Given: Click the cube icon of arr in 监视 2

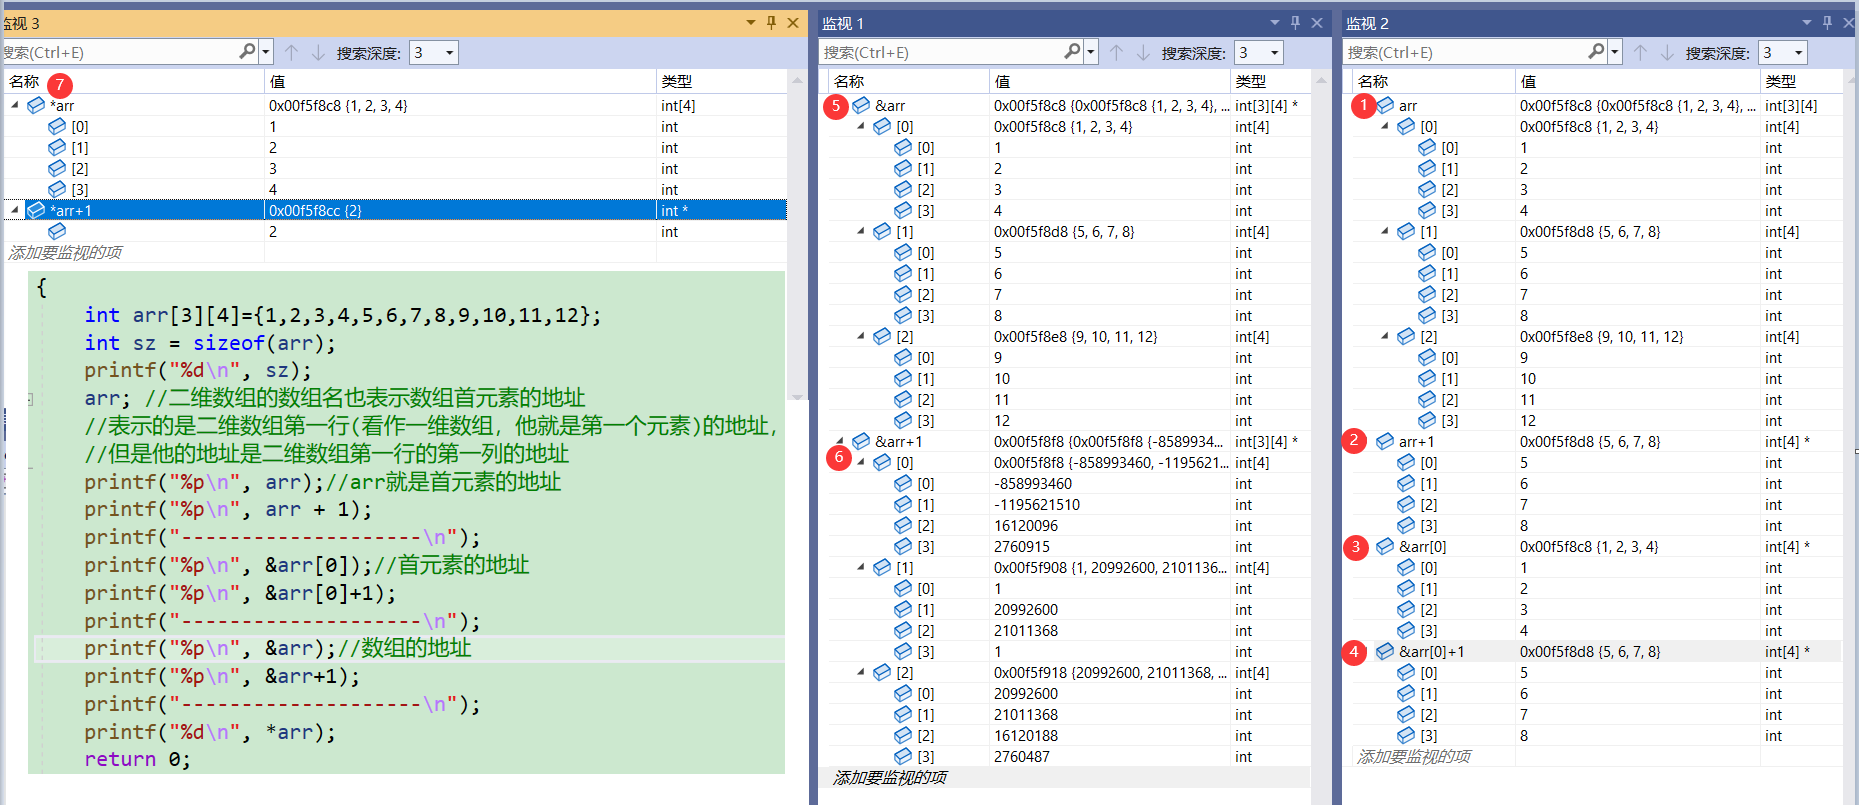Looking at the screenshot, I should click(x=1385, y=105).
